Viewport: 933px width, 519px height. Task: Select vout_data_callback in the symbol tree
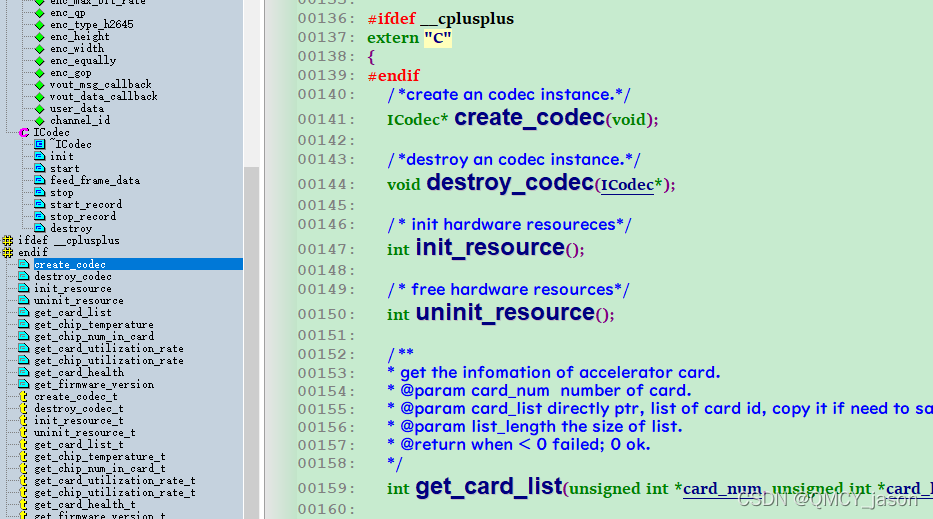(x=104, y=96)
